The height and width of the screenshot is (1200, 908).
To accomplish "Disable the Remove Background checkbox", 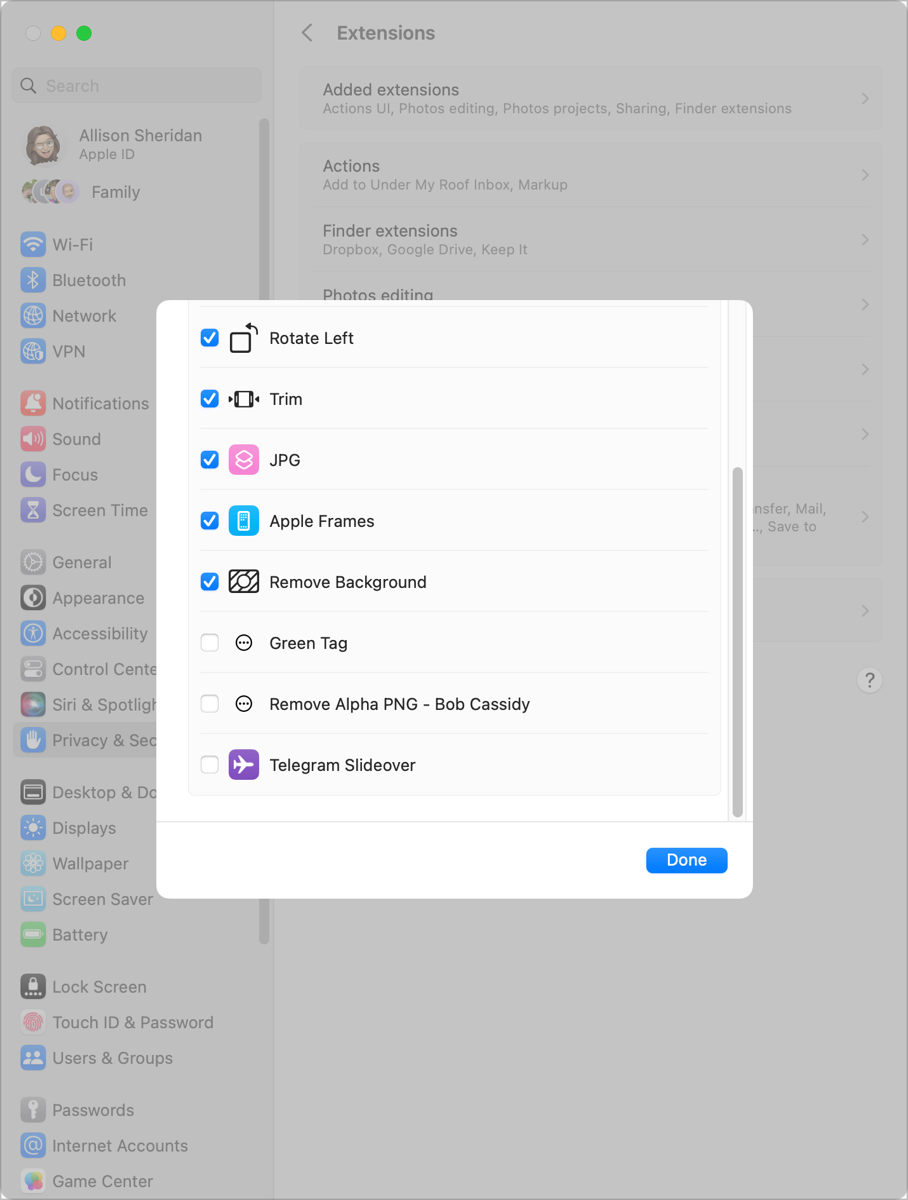I will 210,582.
